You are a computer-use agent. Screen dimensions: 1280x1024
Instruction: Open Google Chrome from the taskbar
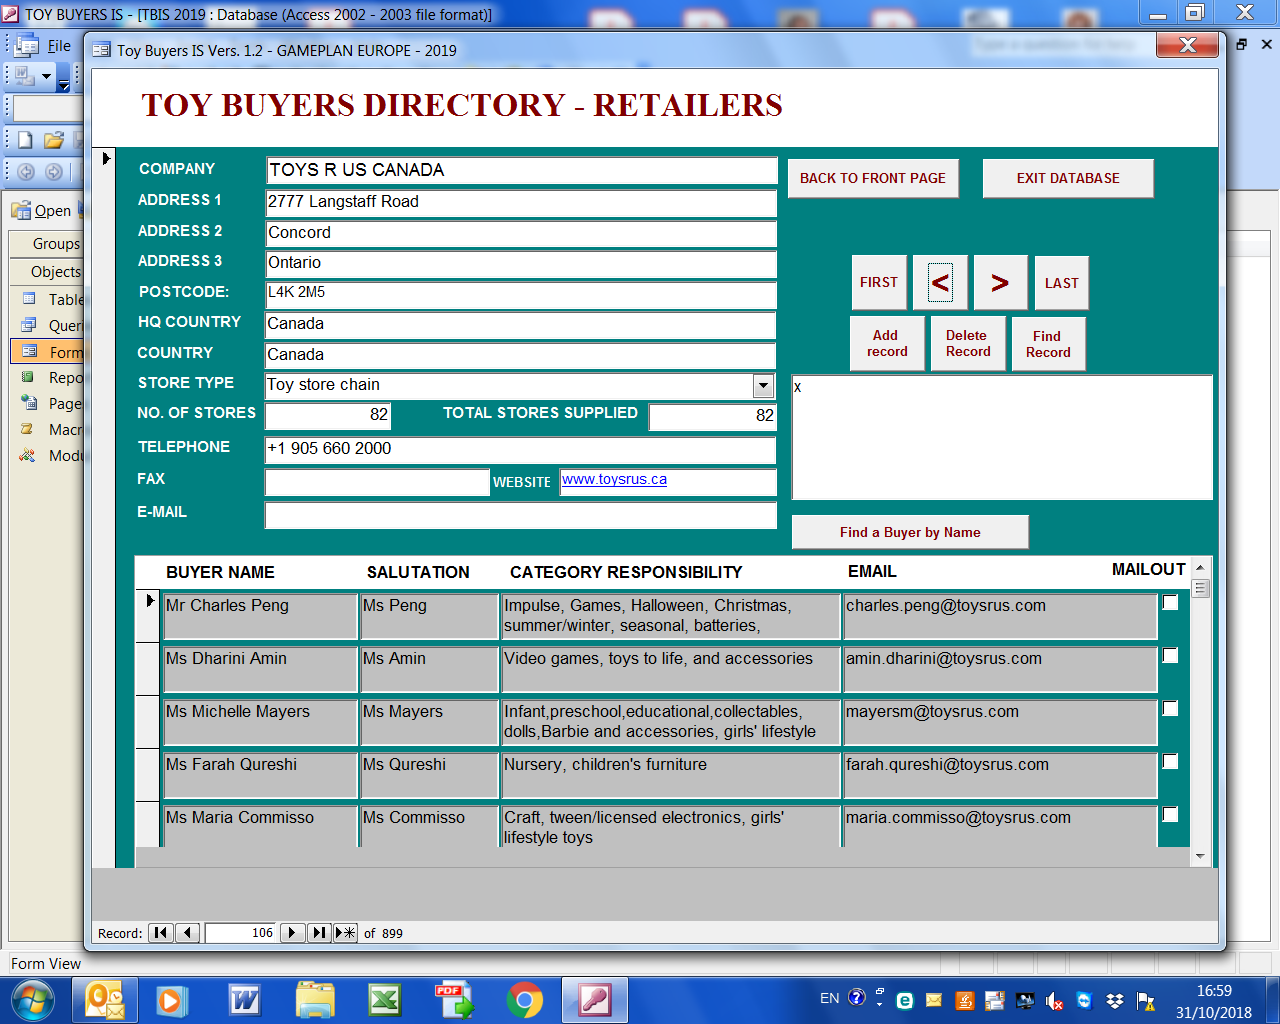tap(524, 999)
